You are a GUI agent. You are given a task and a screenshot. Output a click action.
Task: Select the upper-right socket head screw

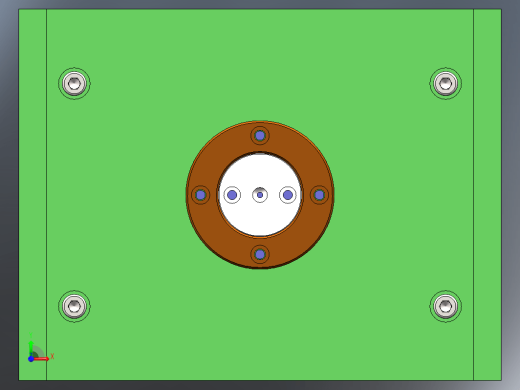pyautogui.click(x=446, y=83)
